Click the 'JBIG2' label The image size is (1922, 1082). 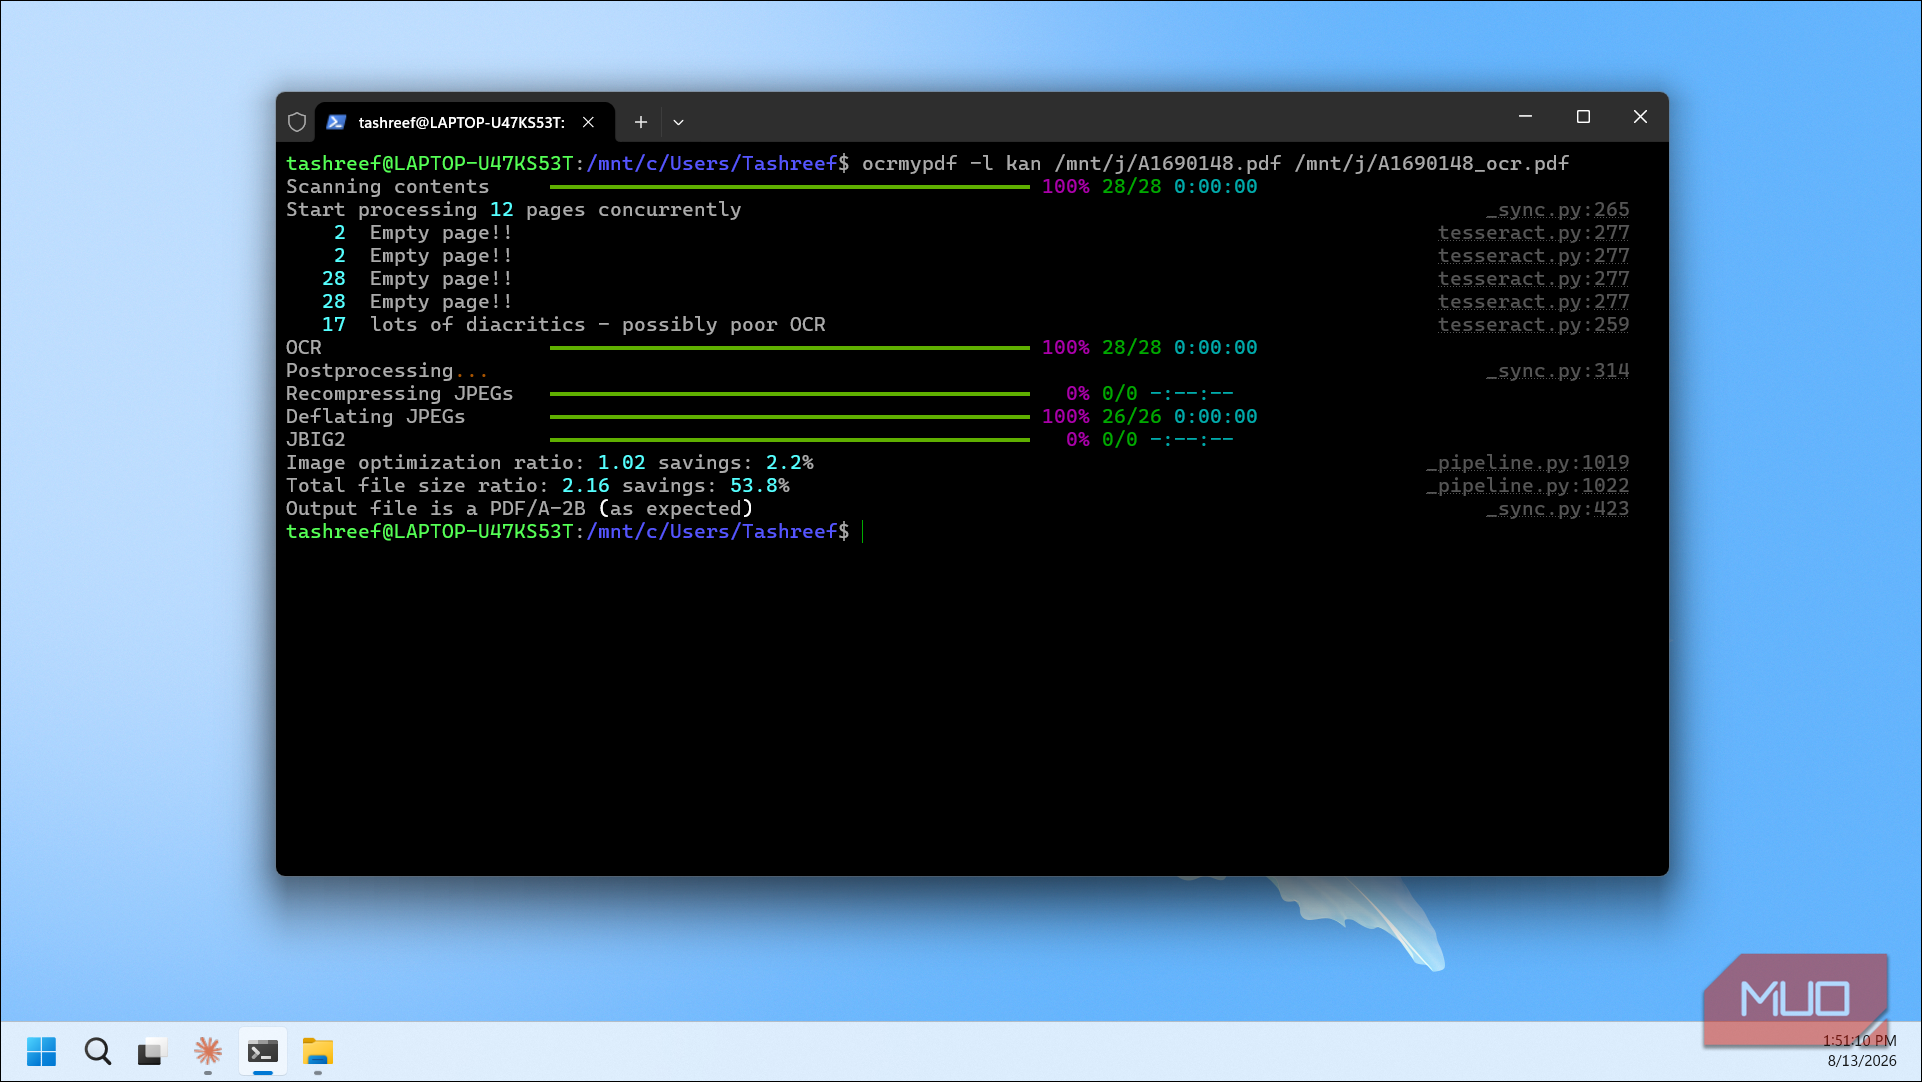(x=316, y=440)
